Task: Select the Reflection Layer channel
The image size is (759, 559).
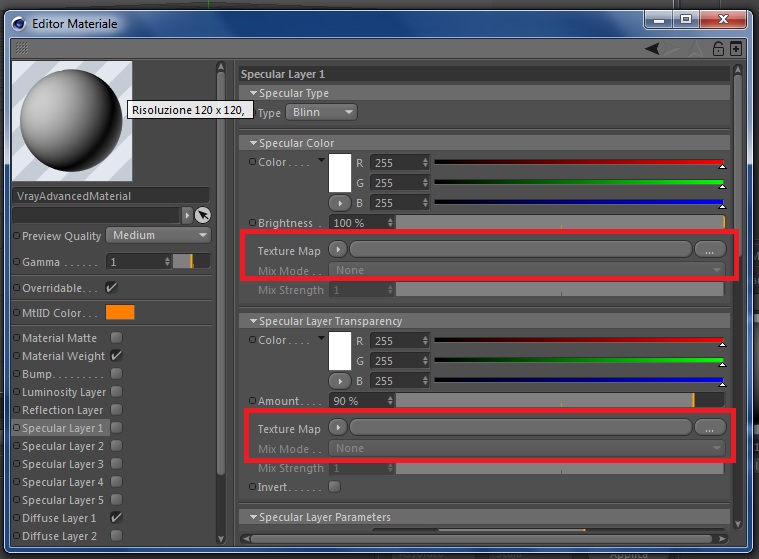Action: pos(62,410)
